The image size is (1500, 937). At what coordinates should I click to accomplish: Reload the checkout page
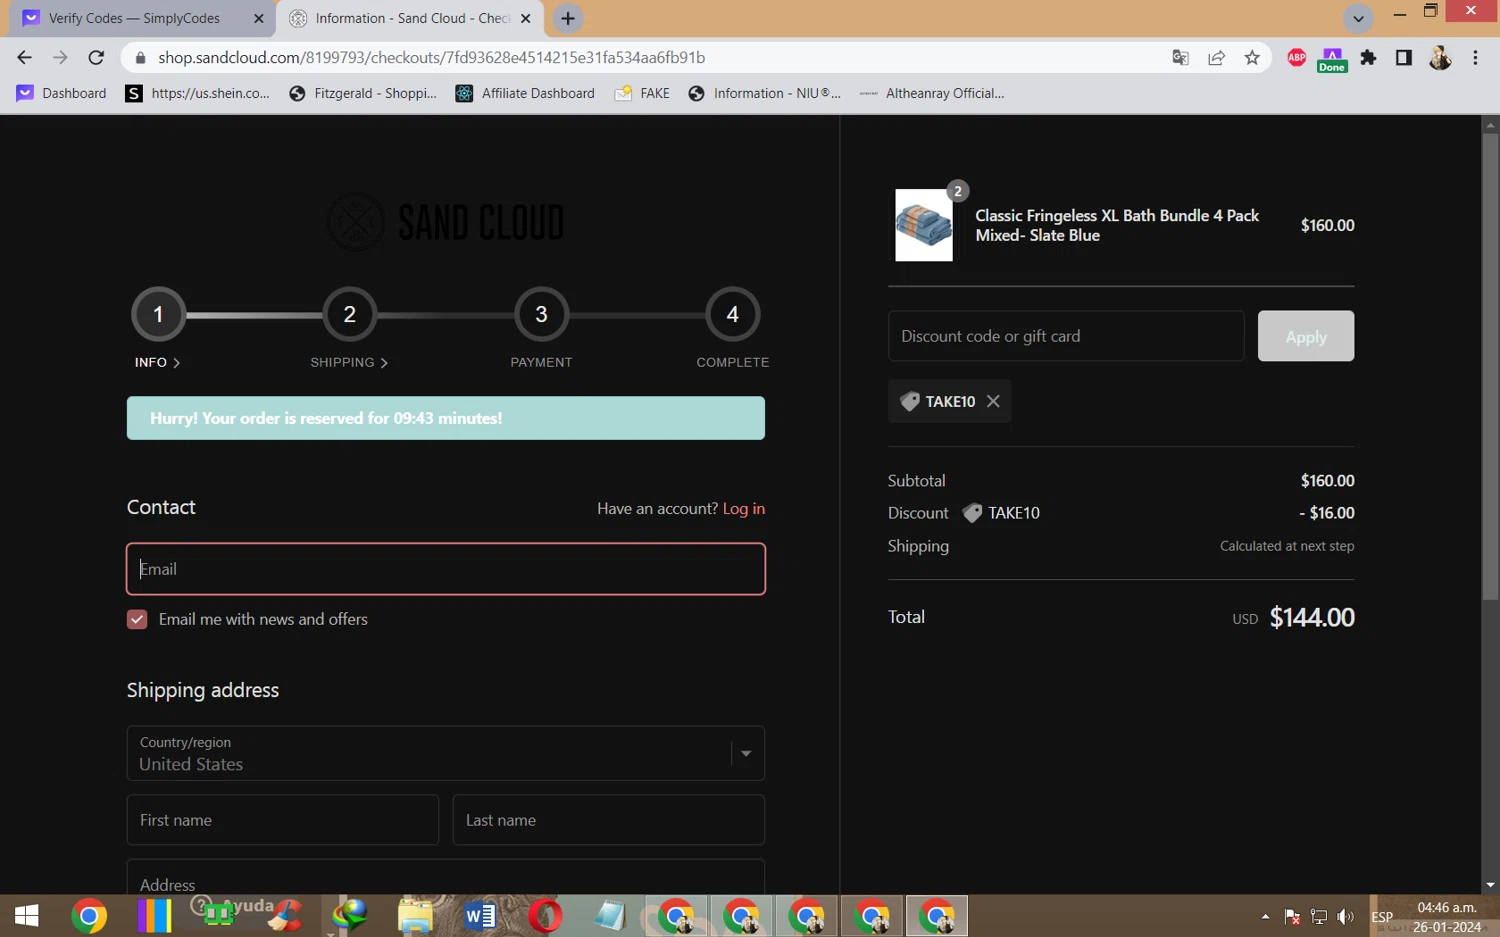click(x=96, y=58)
